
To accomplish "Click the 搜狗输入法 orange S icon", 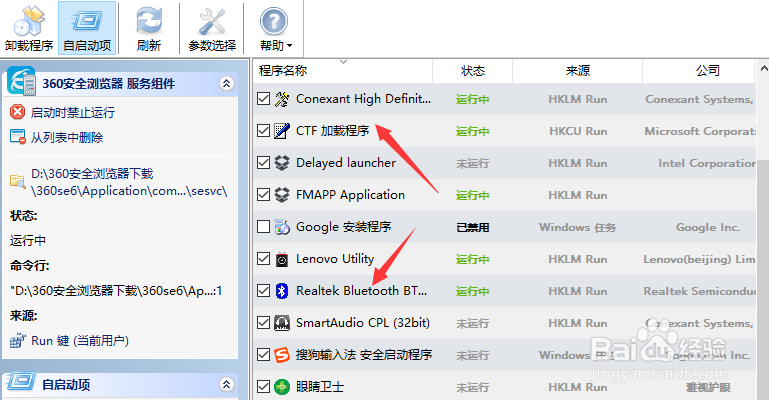I will (x=282, y=355).
